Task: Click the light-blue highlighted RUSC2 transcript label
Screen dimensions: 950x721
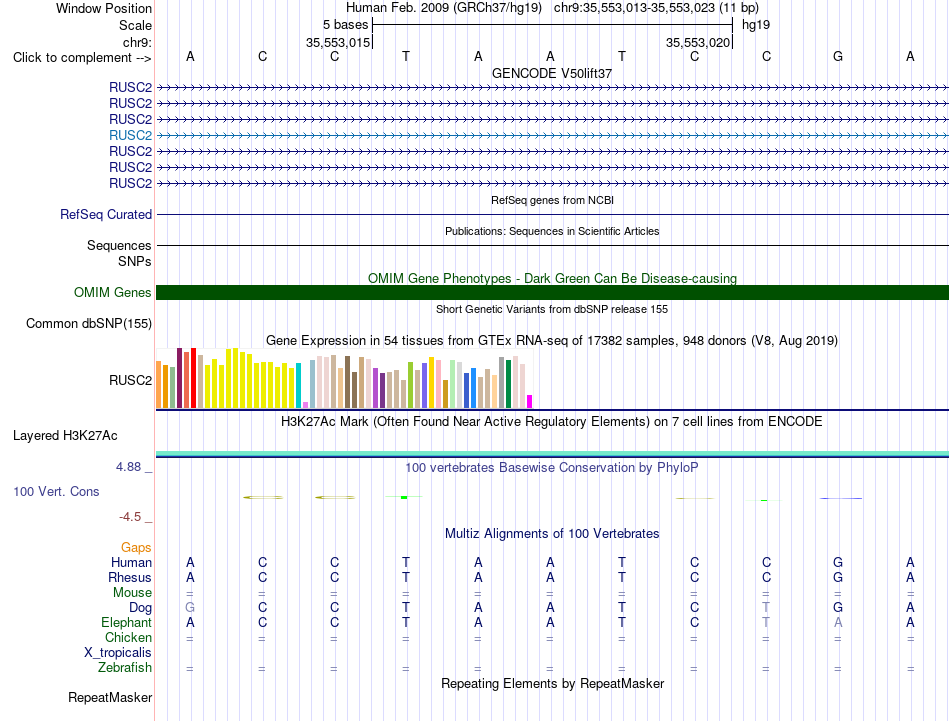Action: click(x=130, y=135)
